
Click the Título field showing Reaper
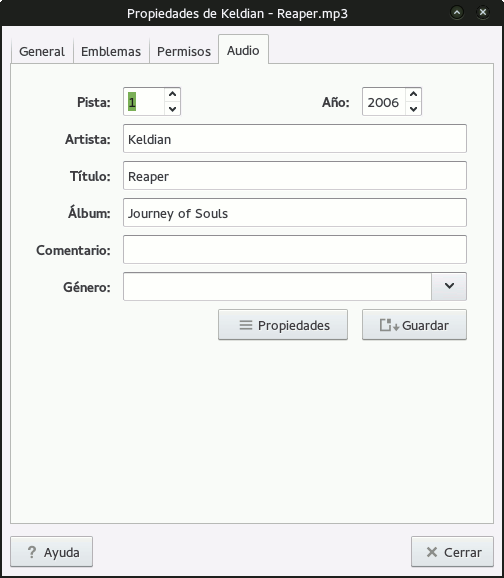[x=295, y=175]
